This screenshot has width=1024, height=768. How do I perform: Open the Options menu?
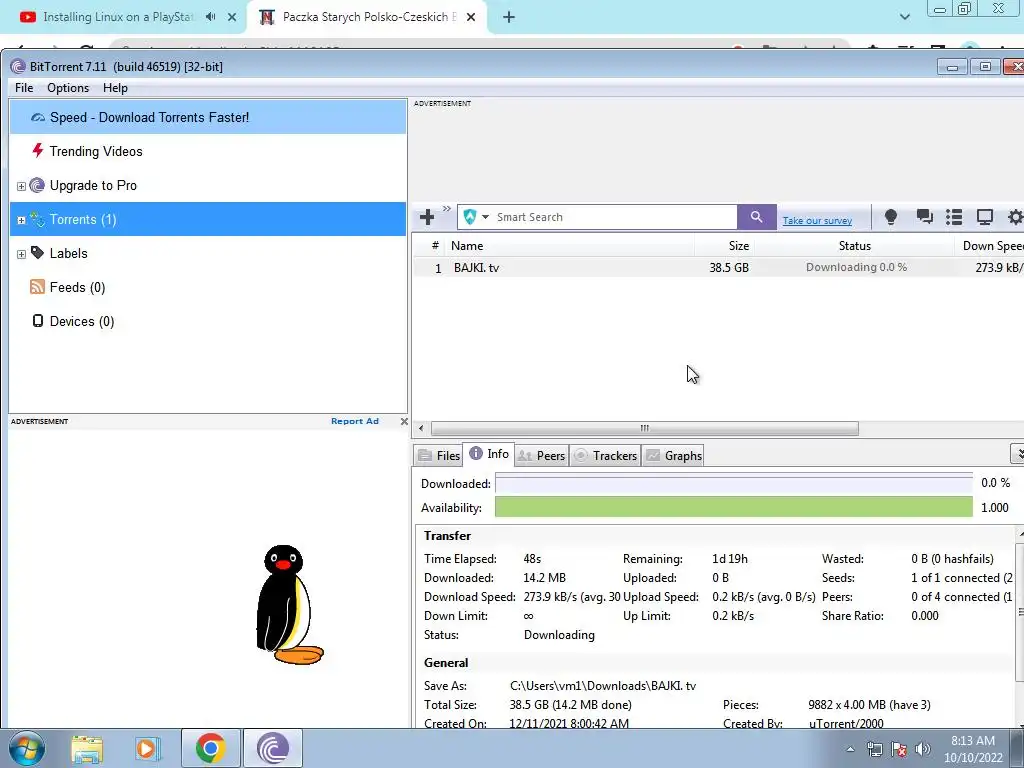tap(68, 88)
